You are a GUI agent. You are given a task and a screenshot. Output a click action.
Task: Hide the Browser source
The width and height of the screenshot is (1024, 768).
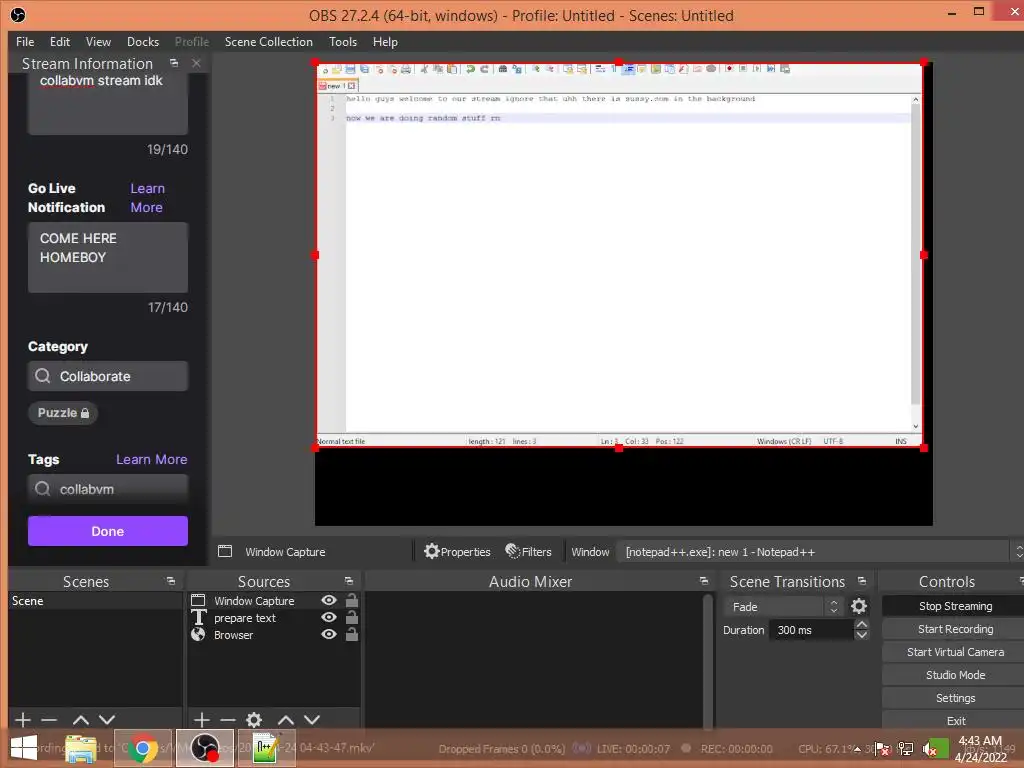[329, 634]
